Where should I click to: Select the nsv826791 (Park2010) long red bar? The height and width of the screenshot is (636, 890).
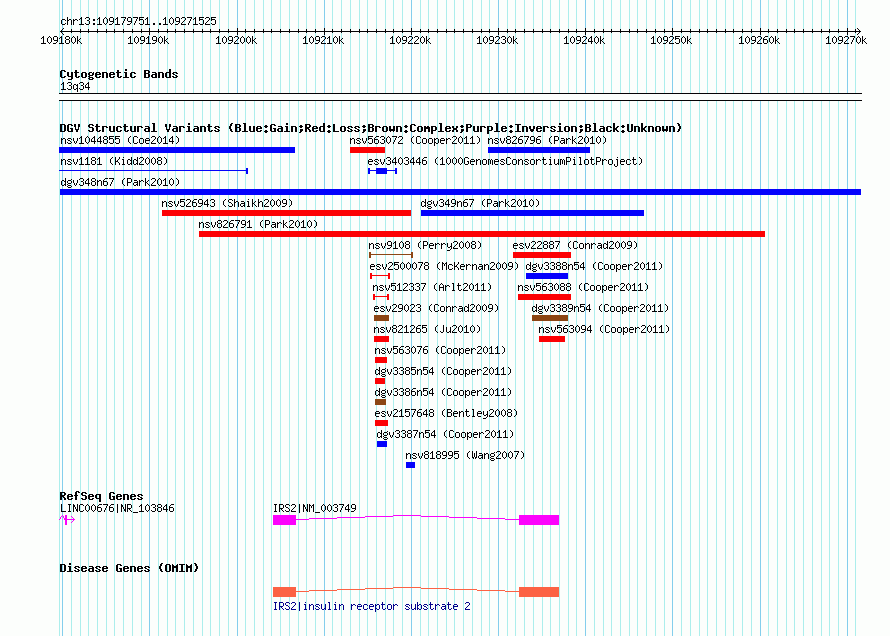pos(482,234)
